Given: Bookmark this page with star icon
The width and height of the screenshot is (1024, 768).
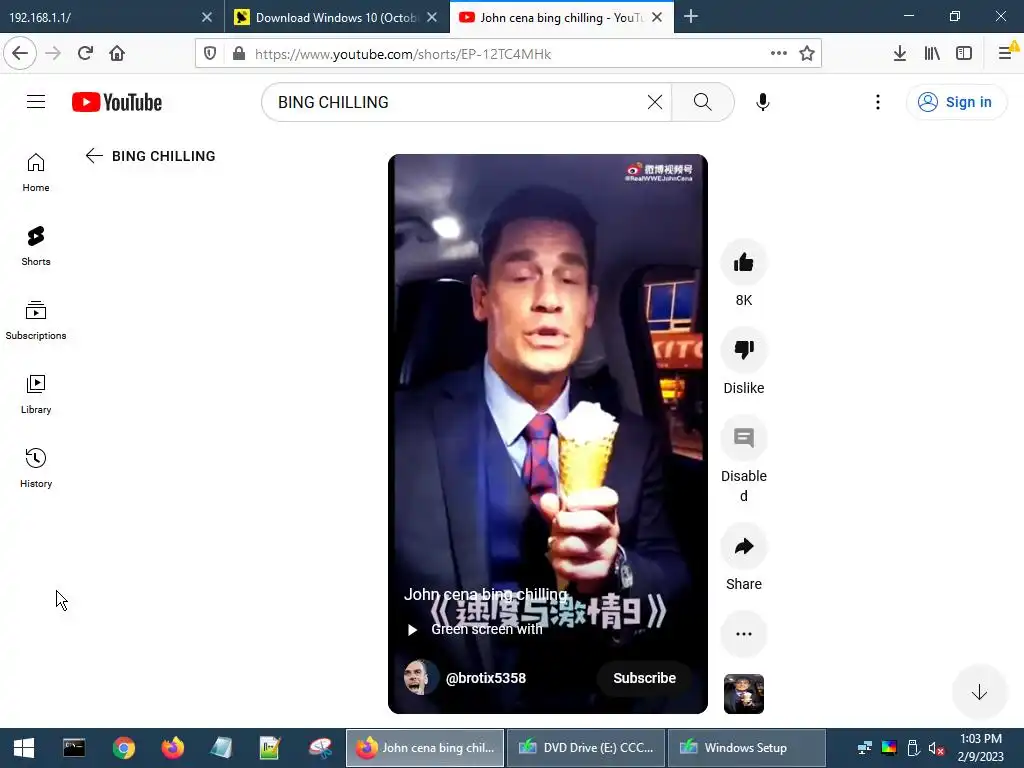Looking at the screenshot, I should coord(807,53).
